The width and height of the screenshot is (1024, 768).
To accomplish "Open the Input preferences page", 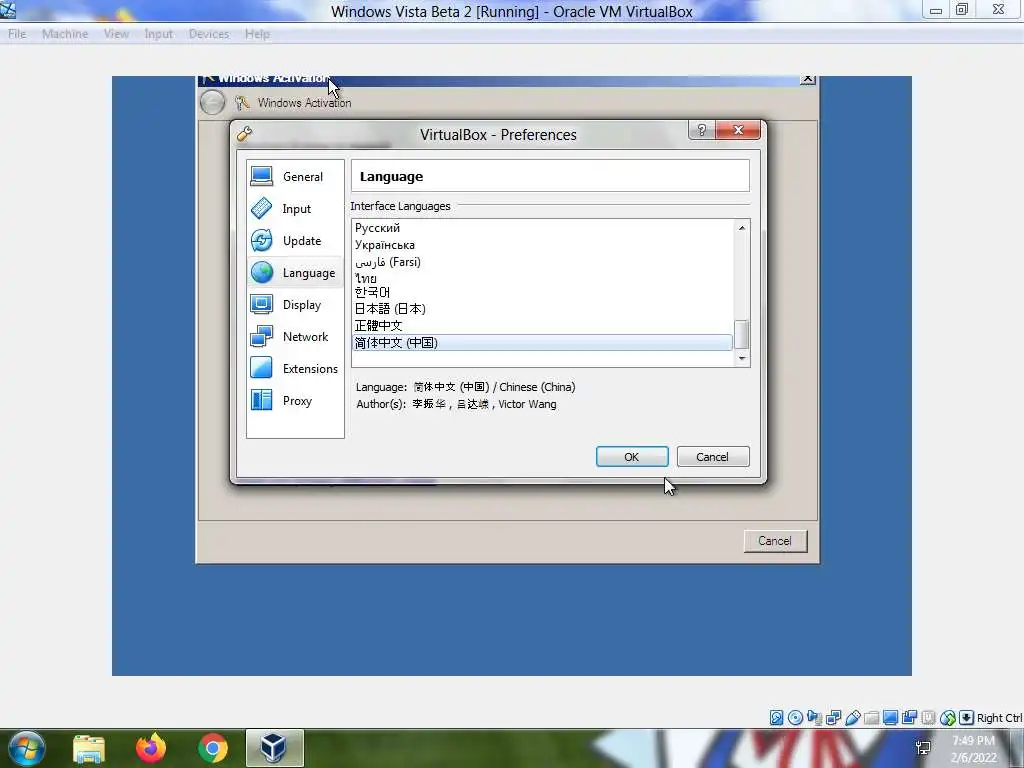I will 295,208.
